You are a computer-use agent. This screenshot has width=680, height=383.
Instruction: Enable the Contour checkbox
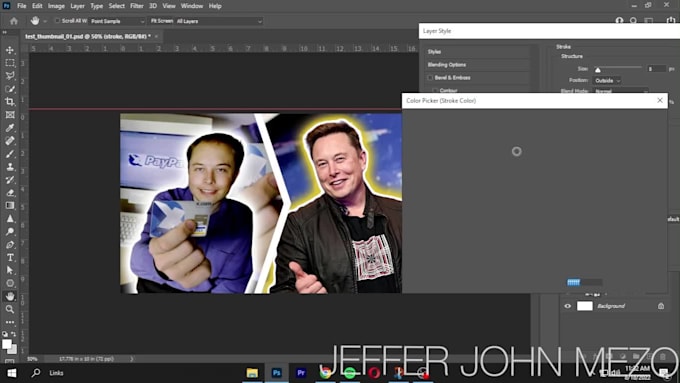pyautogui.click(x=435, y=91)
